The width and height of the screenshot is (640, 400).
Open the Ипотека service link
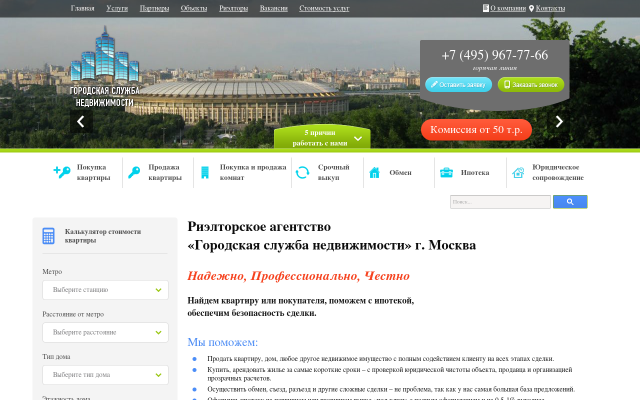tap(475, 173)
